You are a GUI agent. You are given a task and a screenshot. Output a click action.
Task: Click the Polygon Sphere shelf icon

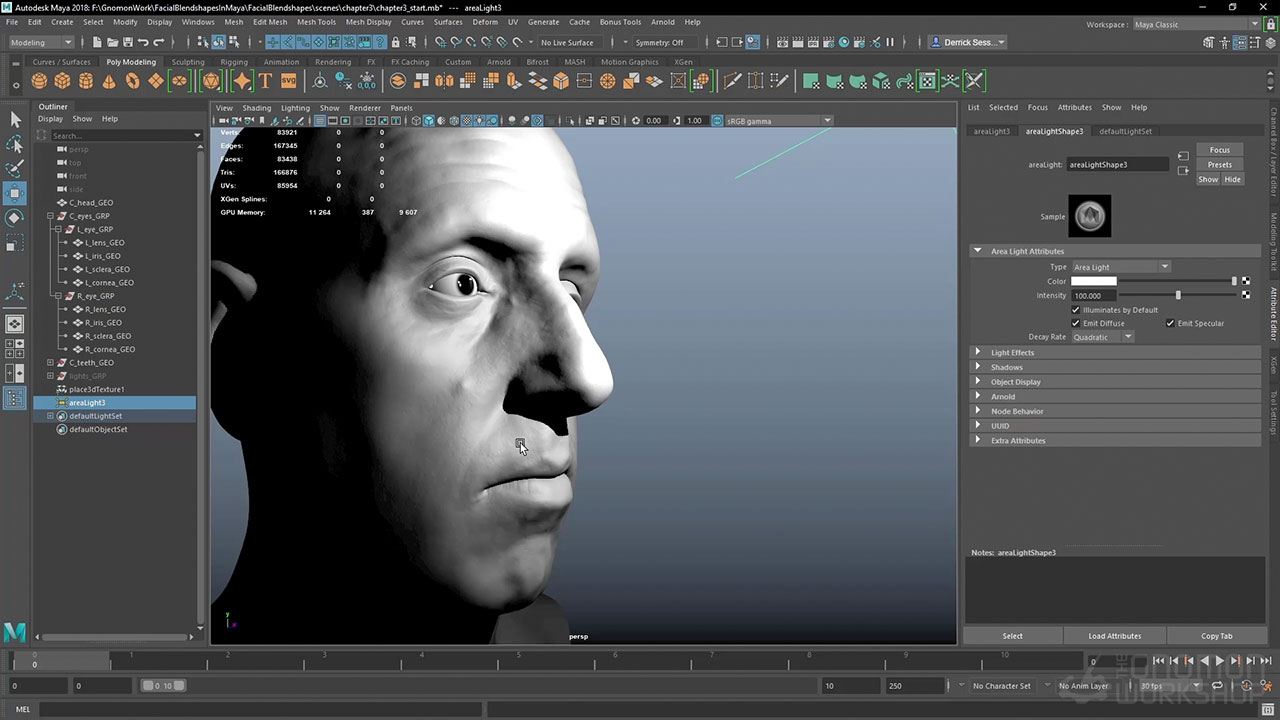(x=39, y=81)
